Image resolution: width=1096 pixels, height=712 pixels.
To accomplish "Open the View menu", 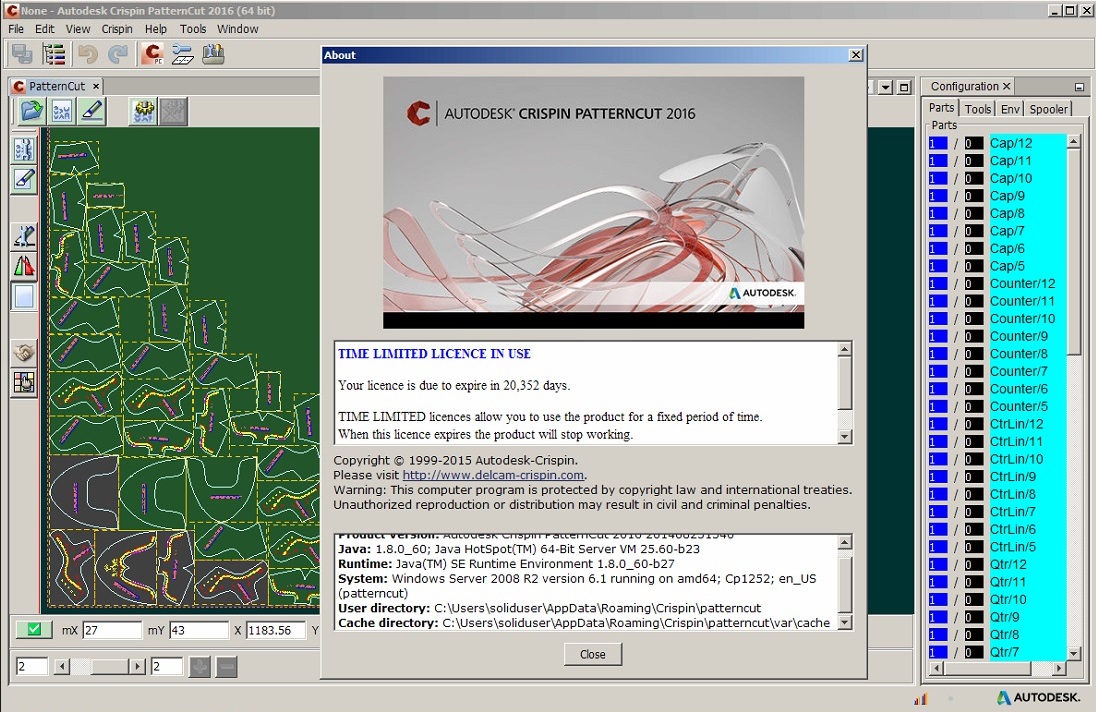I will [78, 29].
